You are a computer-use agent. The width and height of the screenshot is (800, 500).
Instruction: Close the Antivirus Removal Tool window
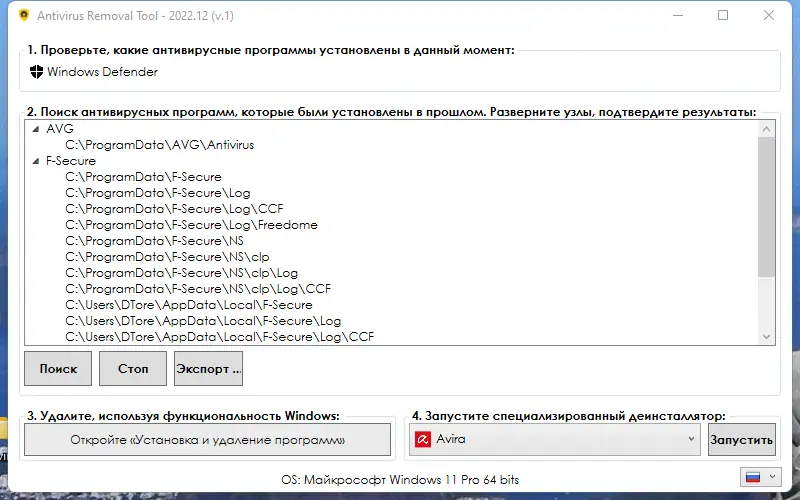tap(769, 15)
